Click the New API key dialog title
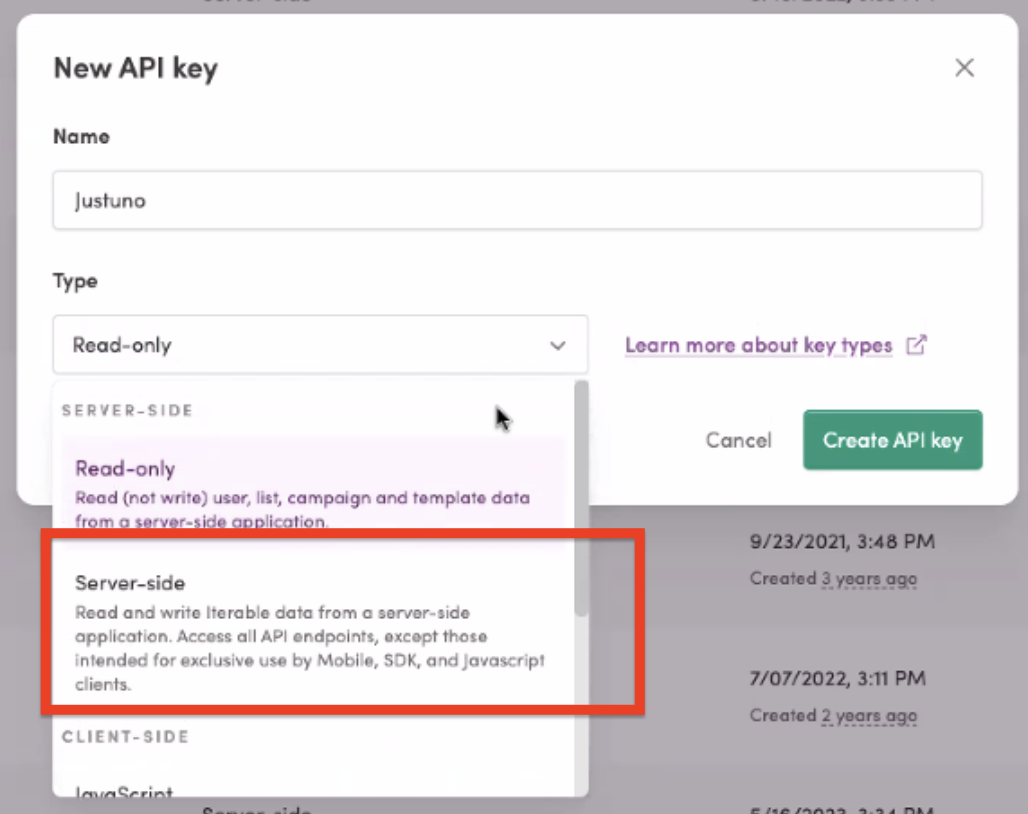Image resolution: width=1028 pixels, height=814 pixels. (x=135, y=68)
